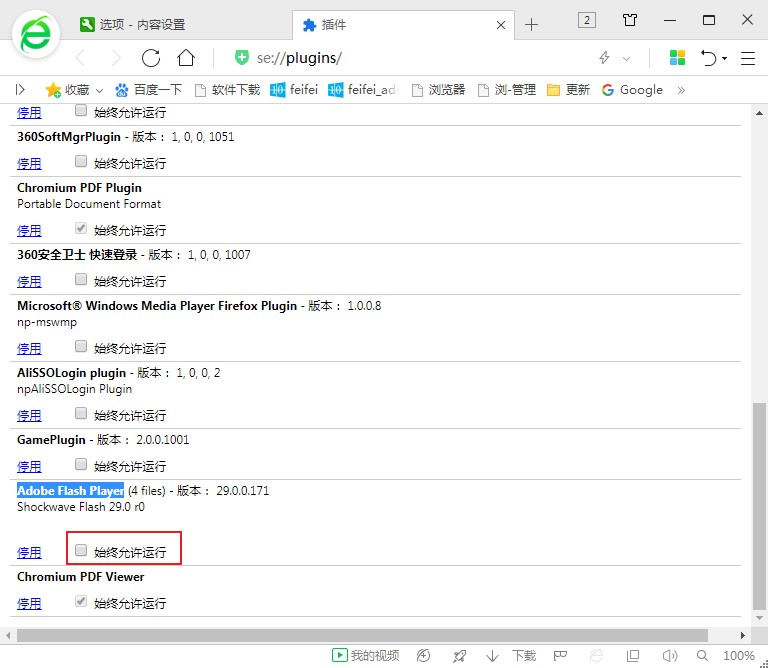768x668 pixels.
Task: Show more bookmarks with the » chevron
Action: click(x=681, y=90)
